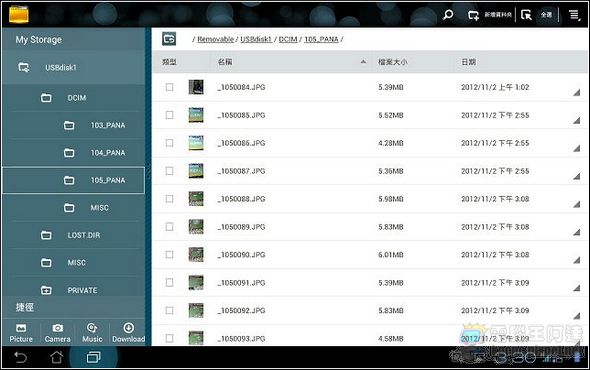The image size is (590, 370).
Task: Open the top-level MISC folder
Action: point(73,263)
